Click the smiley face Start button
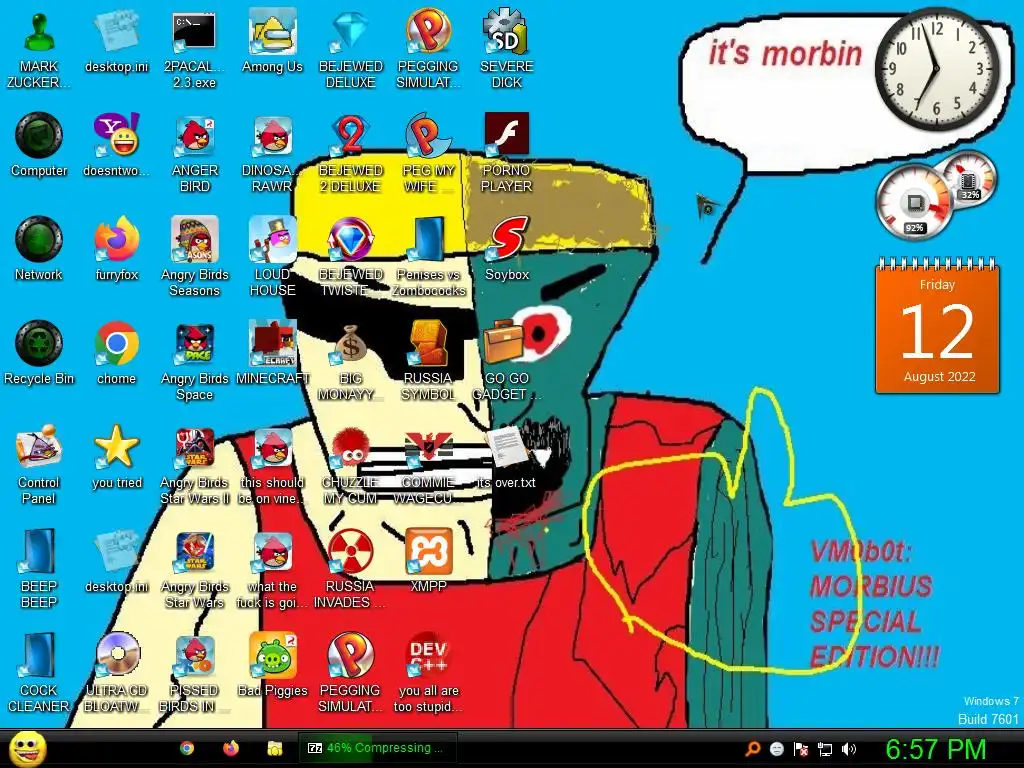Image resolution: width=1024 pixels, height=768 pixels. 27,749
